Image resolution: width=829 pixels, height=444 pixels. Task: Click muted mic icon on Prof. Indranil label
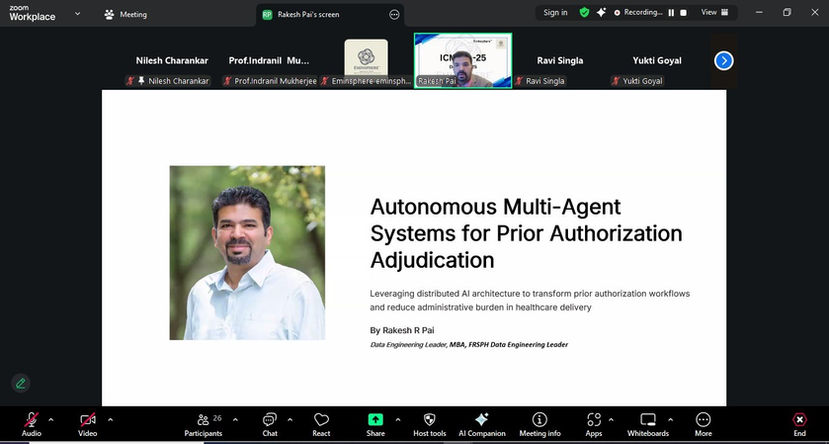(x=228, y=81)
